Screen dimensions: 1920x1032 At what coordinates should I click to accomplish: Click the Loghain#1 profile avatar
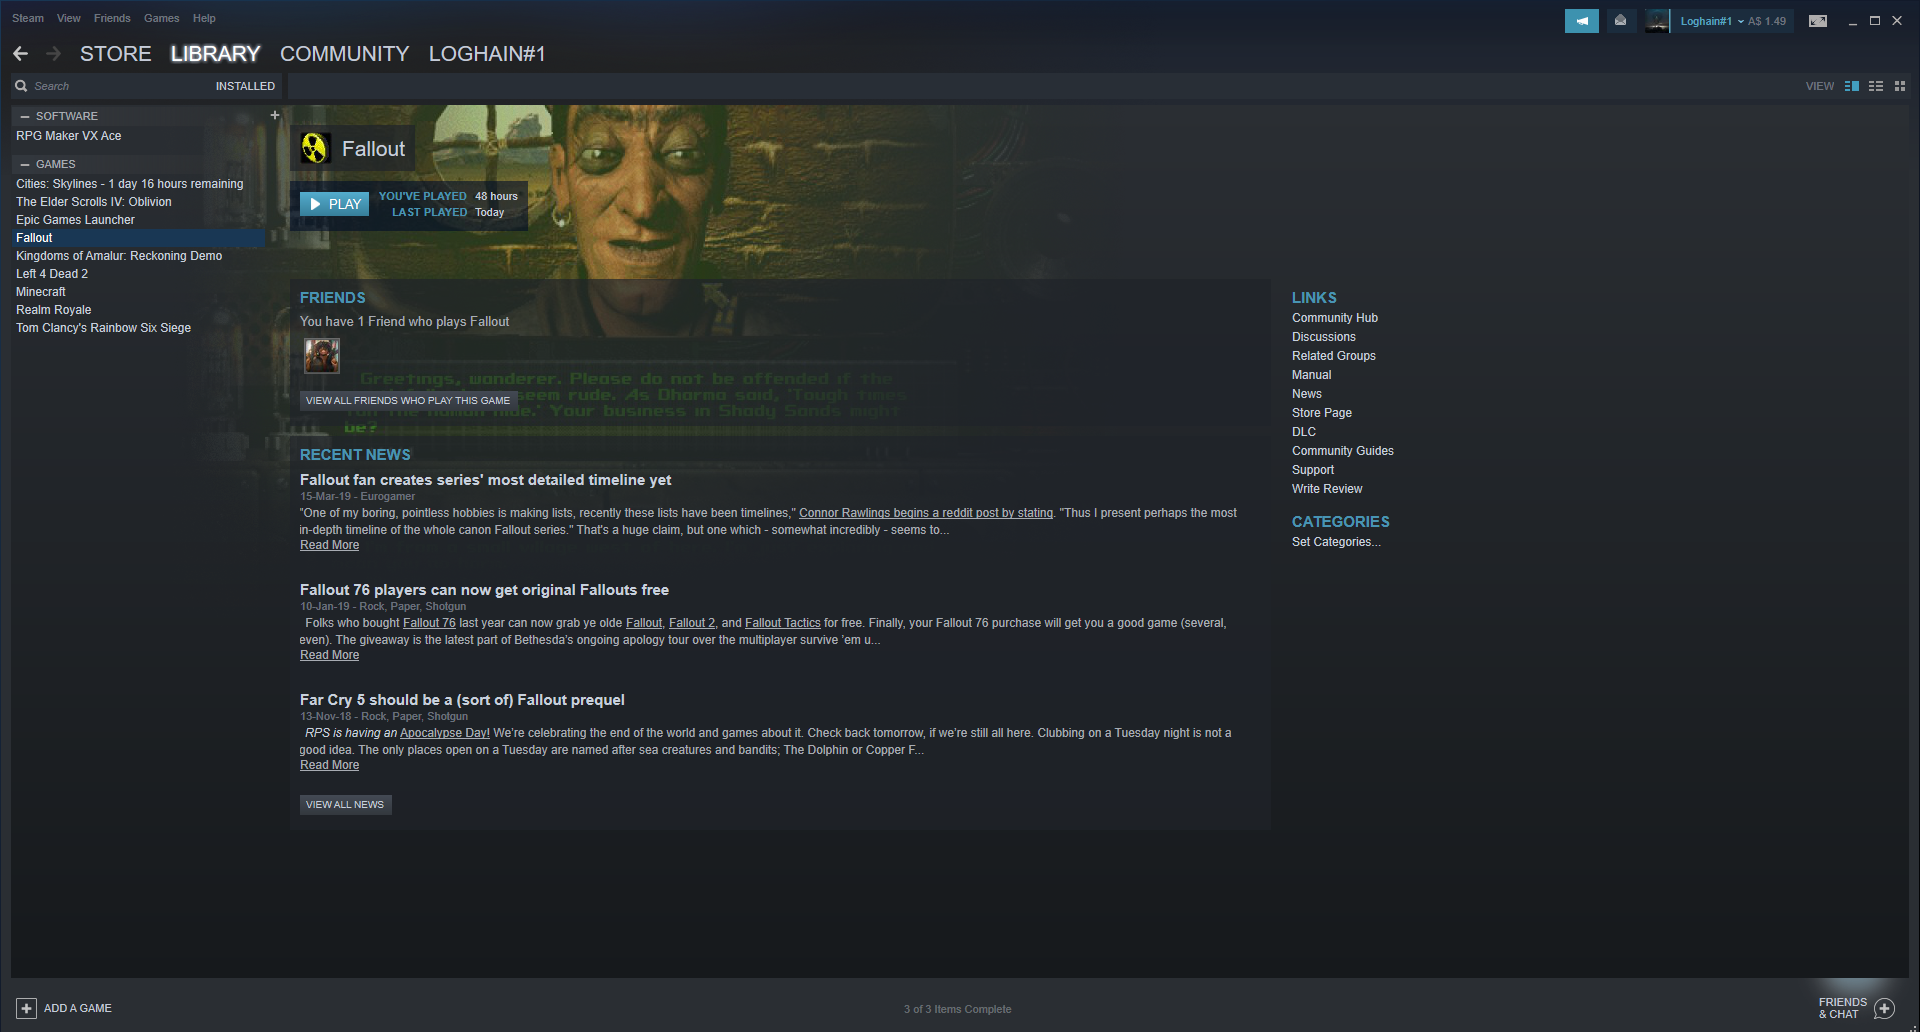1657,21
